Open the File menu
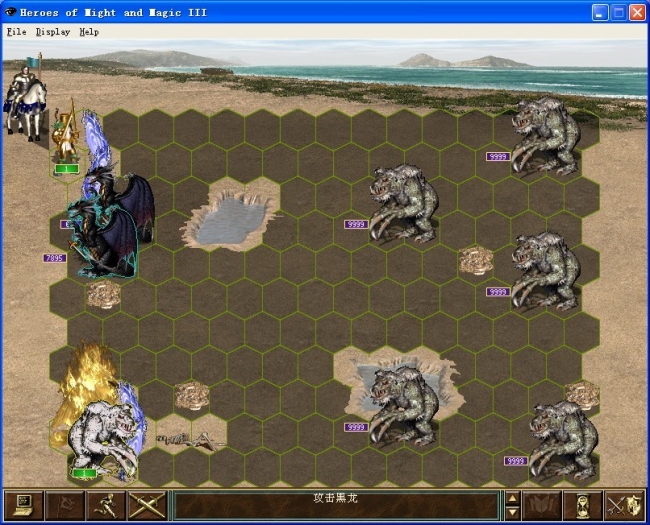This screenshot has width=650, height=525. (17, 32)
